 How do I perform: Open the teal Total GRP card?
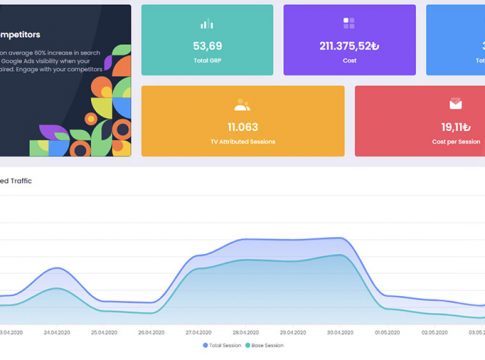click(x=207, y=40)
